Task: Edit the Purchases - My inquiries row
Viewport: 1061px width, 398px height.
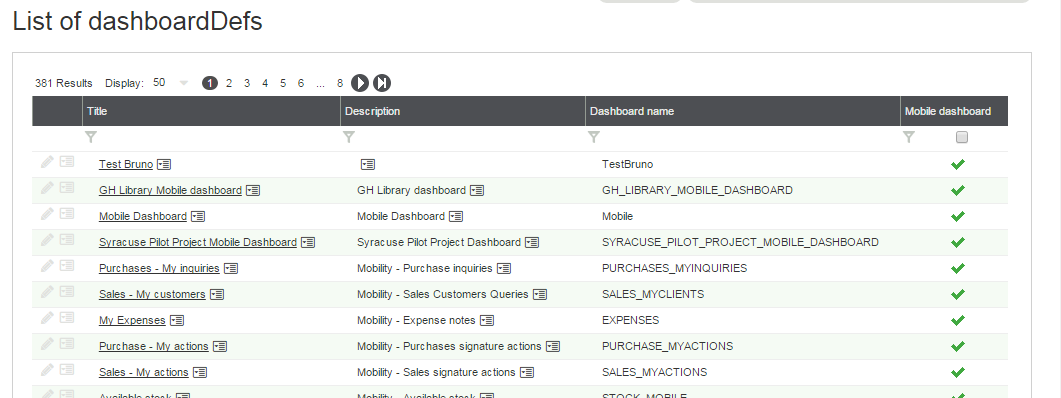Action: point(47,265)
